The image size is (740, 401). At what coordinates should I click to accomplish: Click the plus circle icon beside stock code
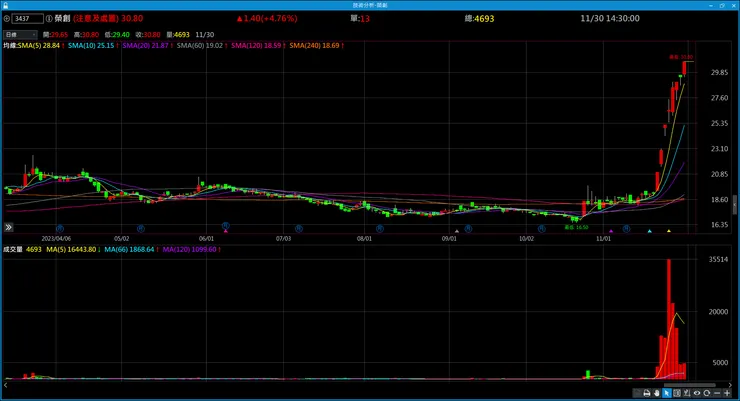(7, 18)
